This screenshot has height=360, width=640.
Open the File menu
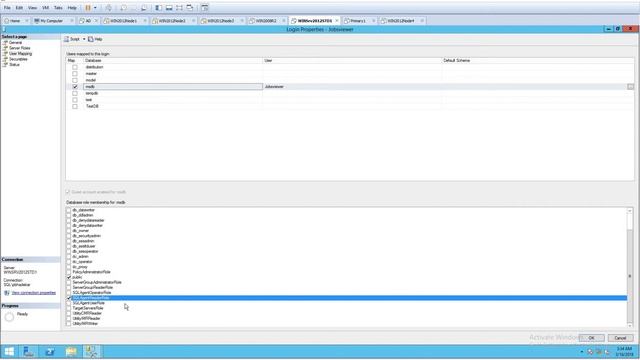click(x=7, y=8)
